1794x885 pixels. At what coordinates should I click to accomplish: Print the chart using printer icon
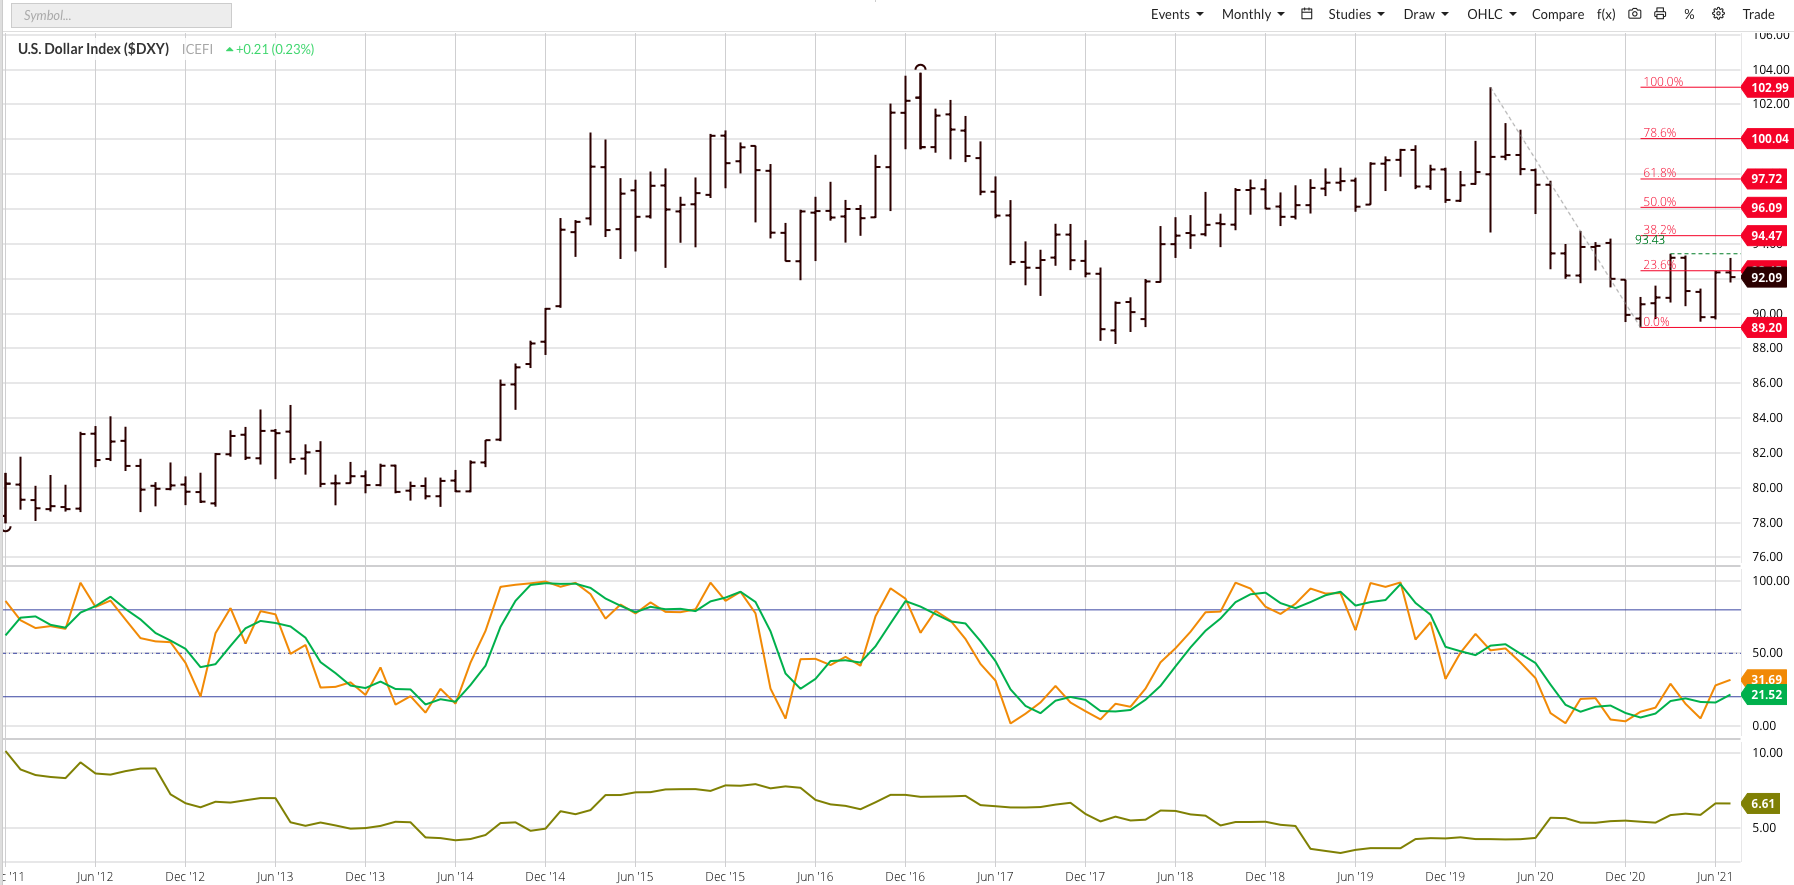click(x=1660, y=14)
